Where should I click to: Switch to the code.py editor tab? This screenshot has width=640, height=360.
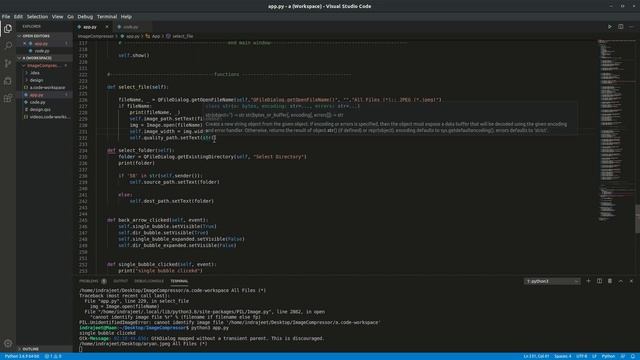[x=131, y=27]
